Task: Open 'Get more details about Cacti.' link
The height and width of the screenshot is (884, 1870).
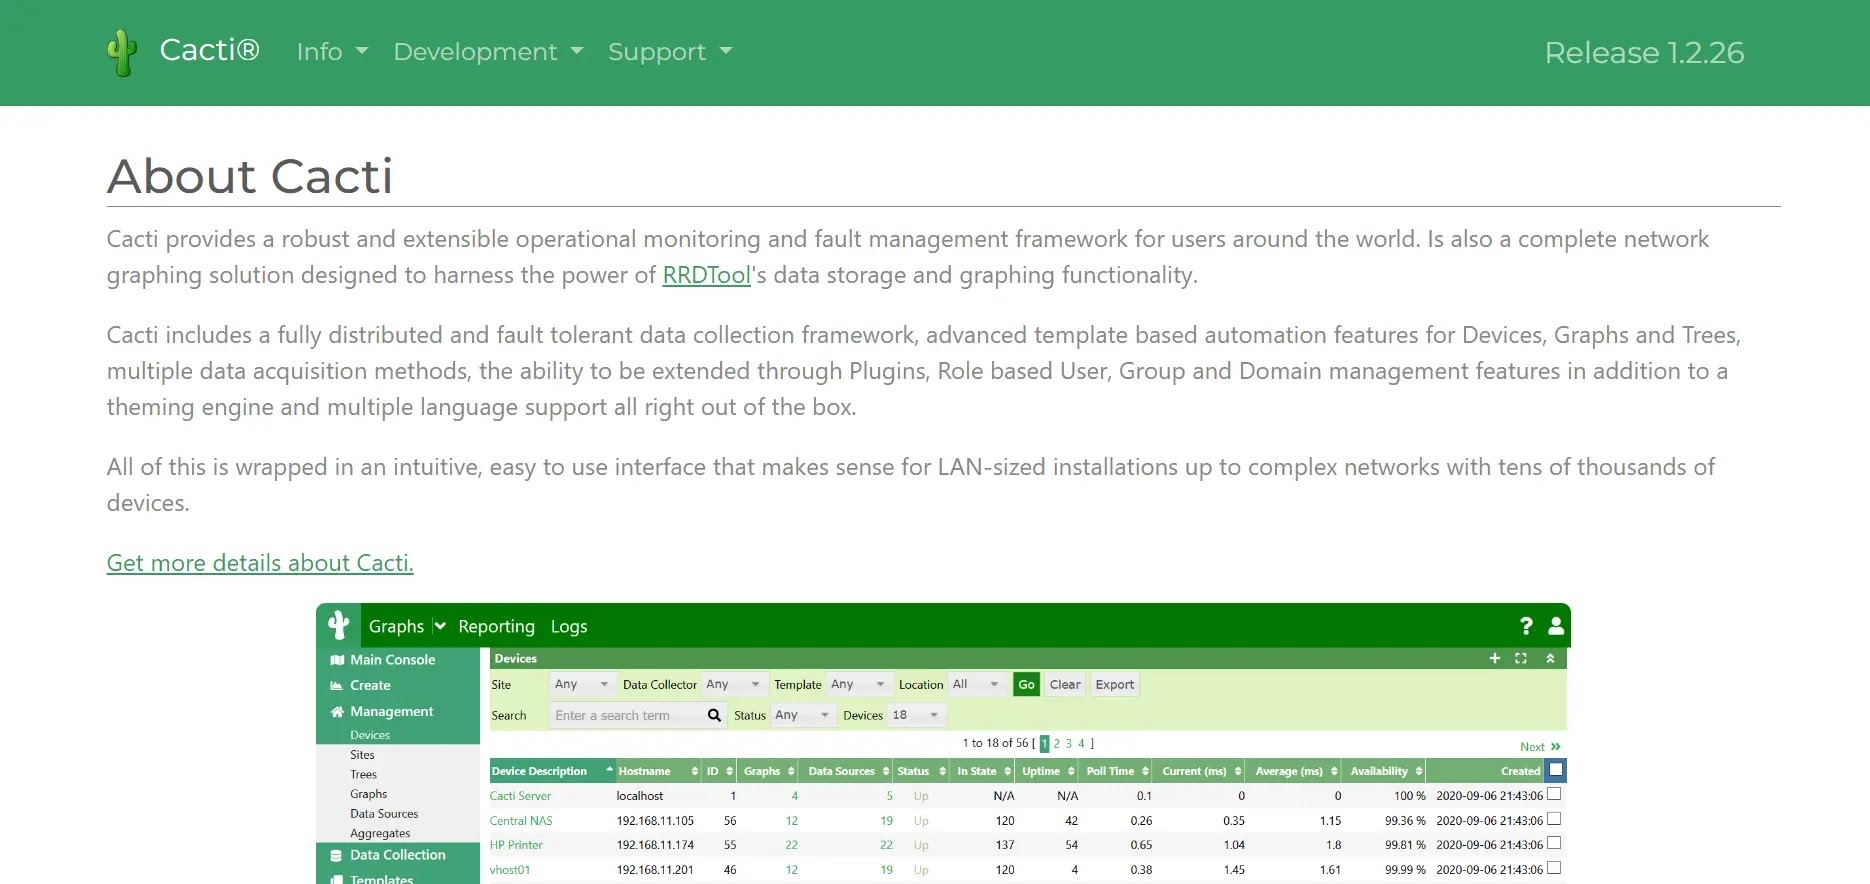Action: coord(260,563)
